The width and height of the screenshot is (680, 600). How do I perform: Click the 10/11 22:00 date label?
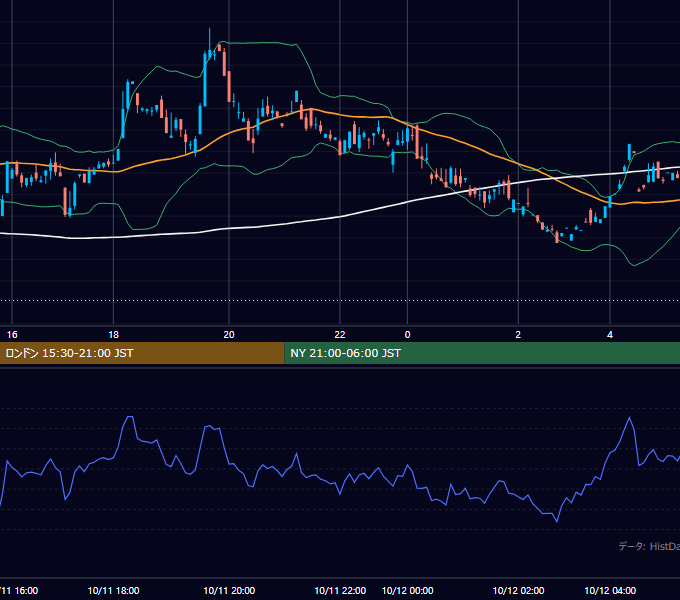pyautogui.click(x=340, y=591)
